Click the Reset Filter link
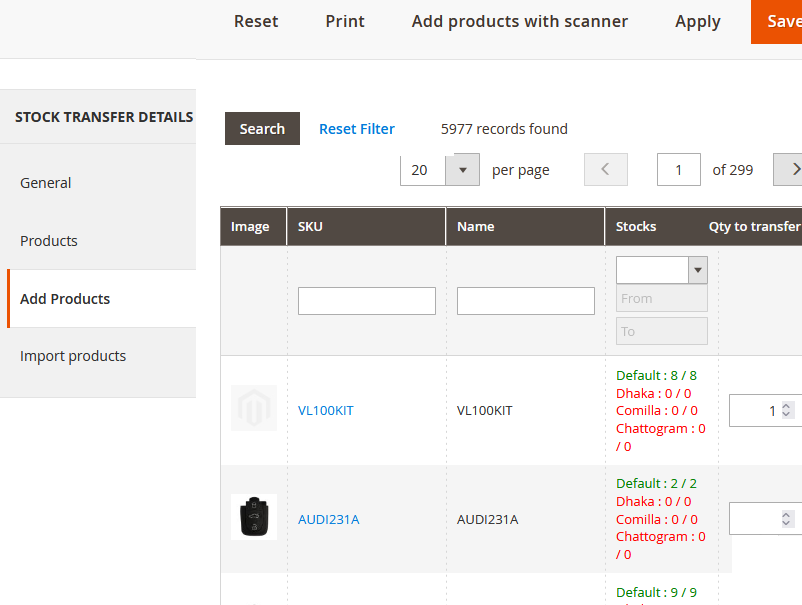802x605 pixels. click(357, 129)
